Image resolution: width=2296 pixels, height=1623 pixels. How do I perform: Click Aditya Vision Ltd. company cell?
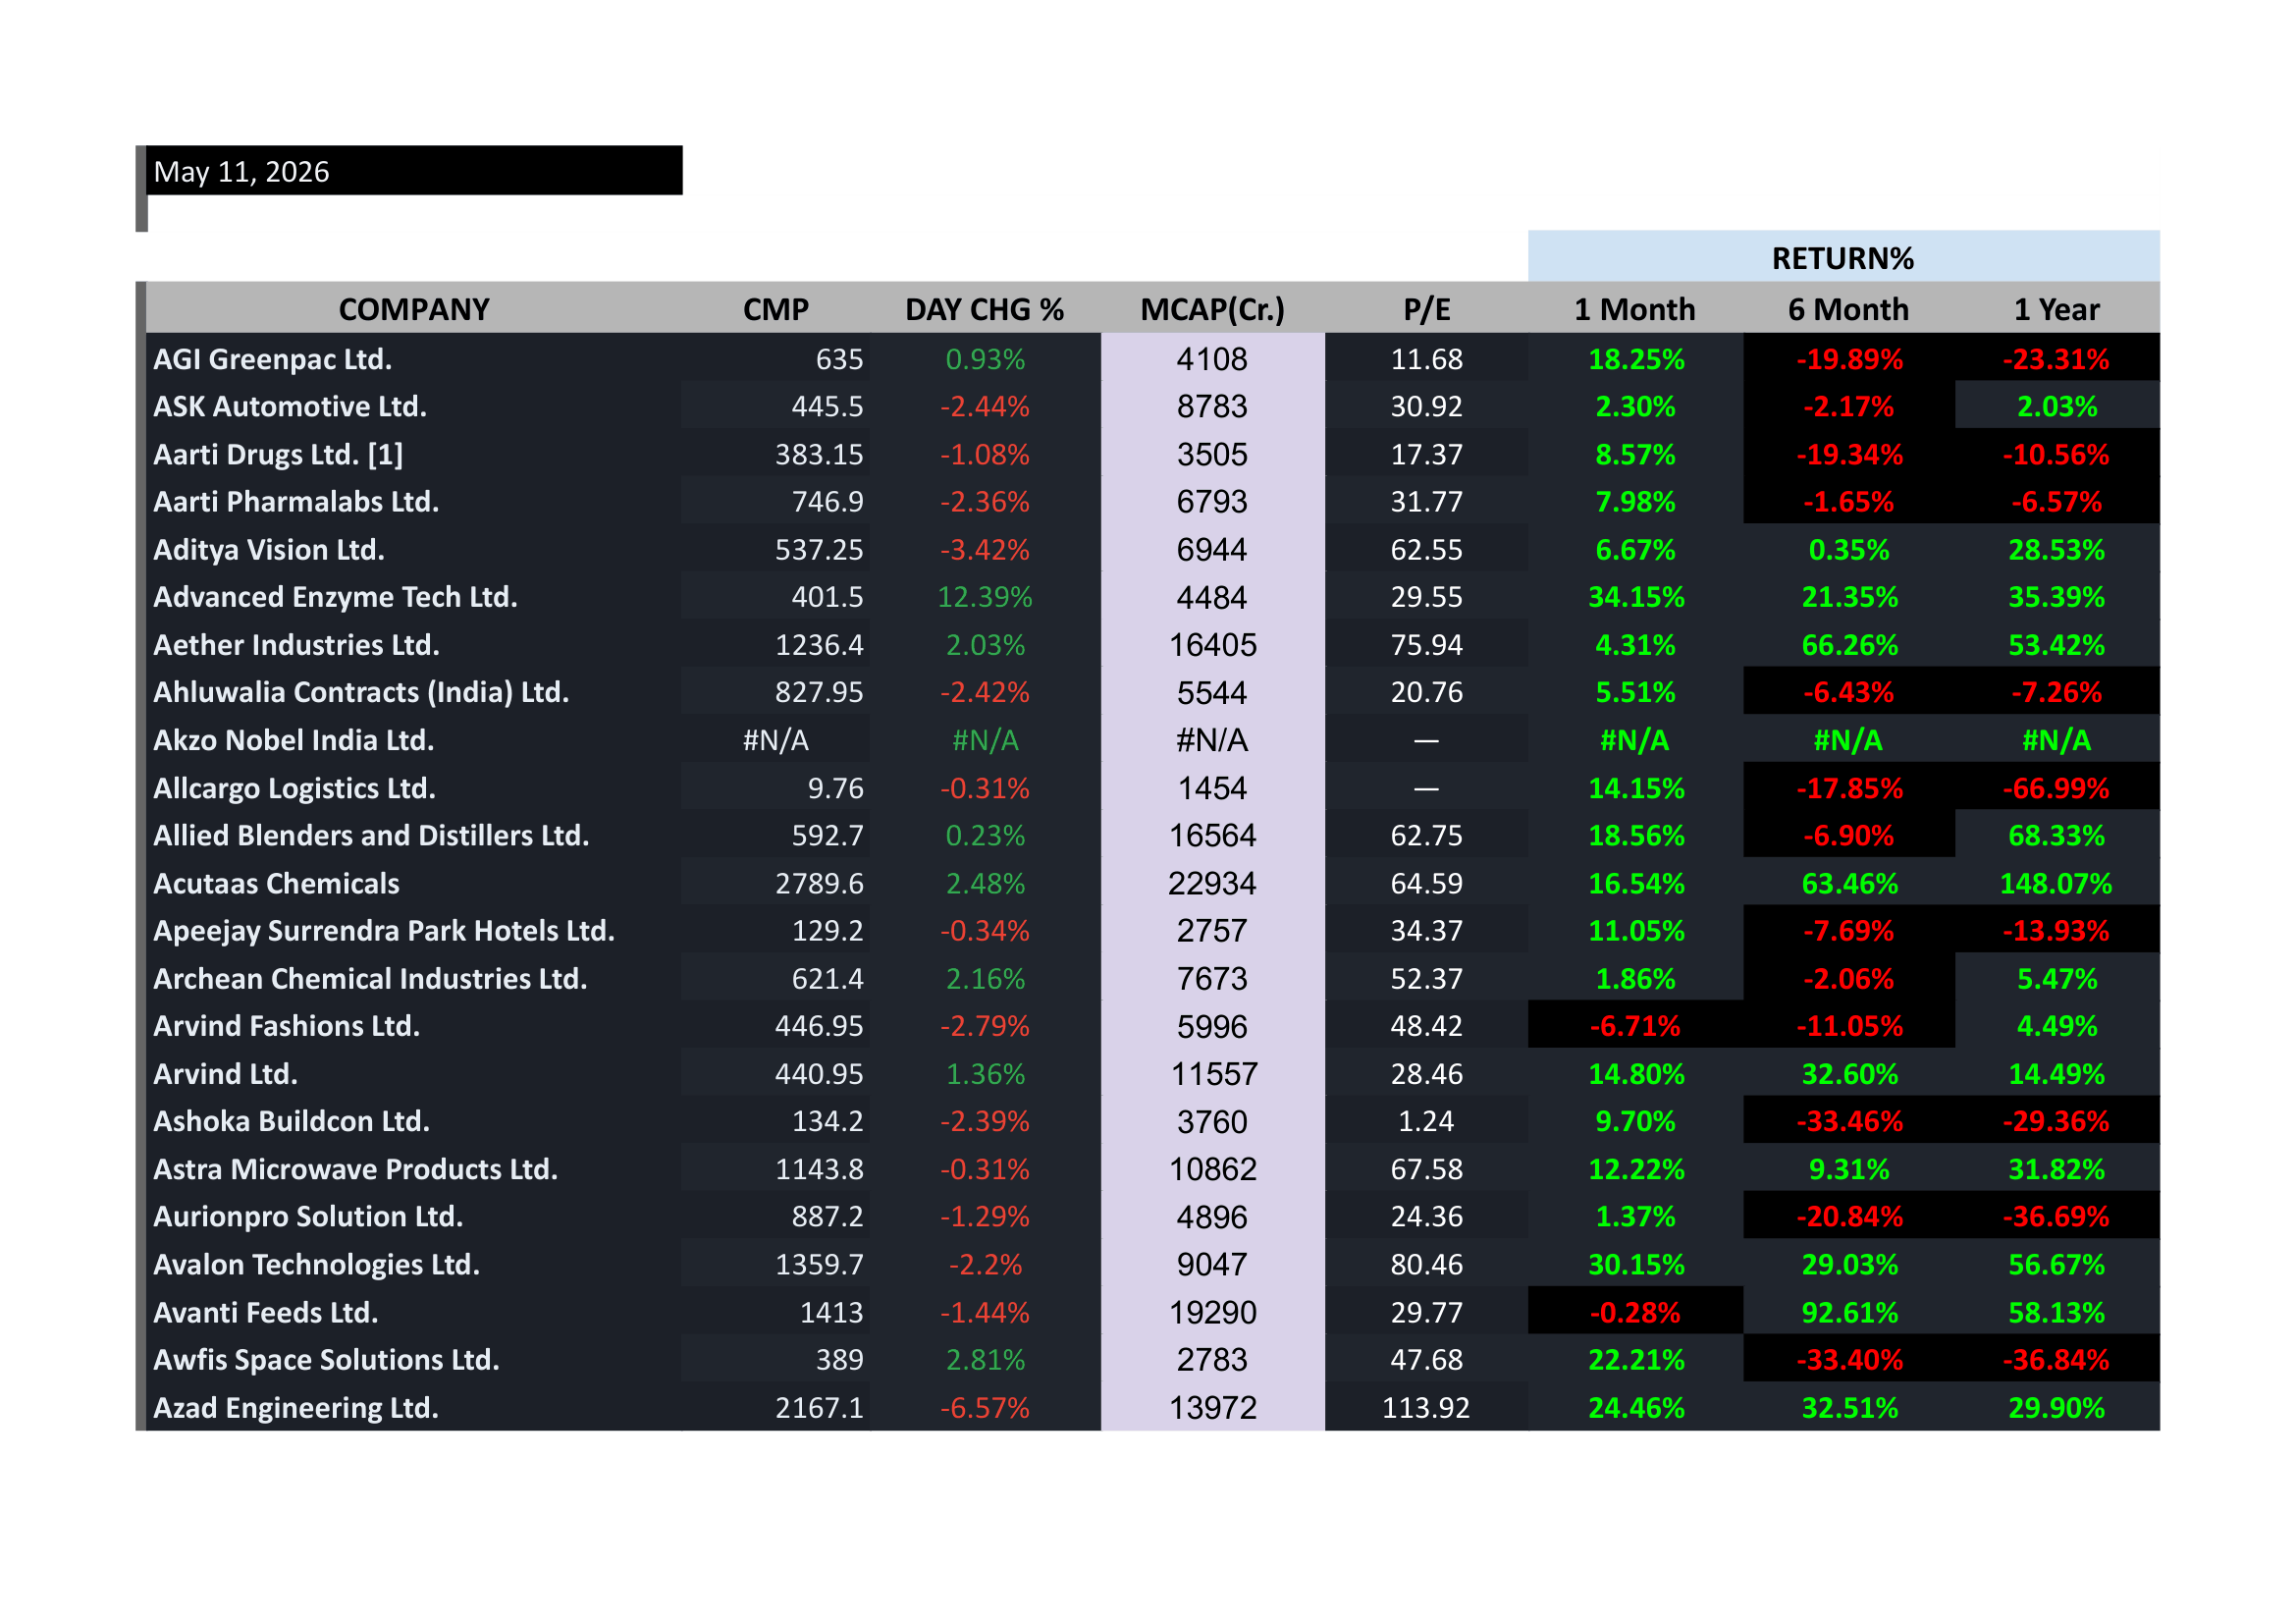[x=268, y=549]
